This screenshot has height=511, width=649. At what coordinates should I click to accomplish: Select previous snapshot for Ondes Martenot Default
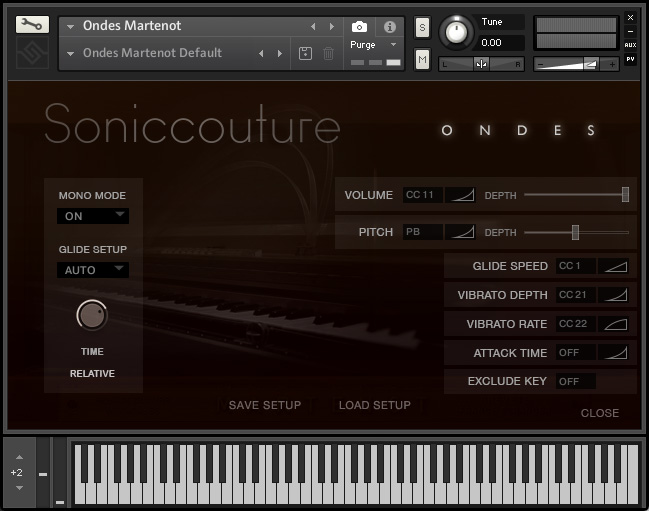coord(261,53)
